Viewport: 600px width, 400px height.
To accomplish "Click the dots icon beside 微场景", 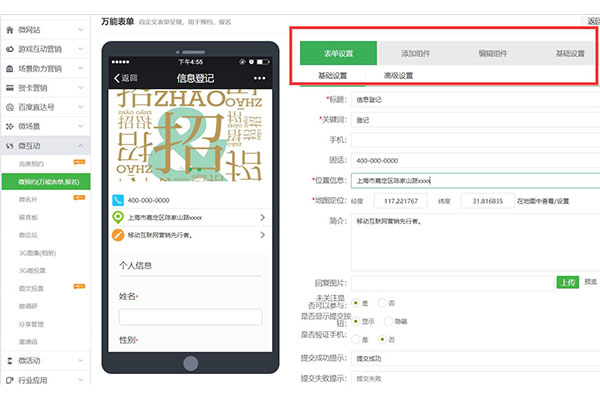I will 10,126.
